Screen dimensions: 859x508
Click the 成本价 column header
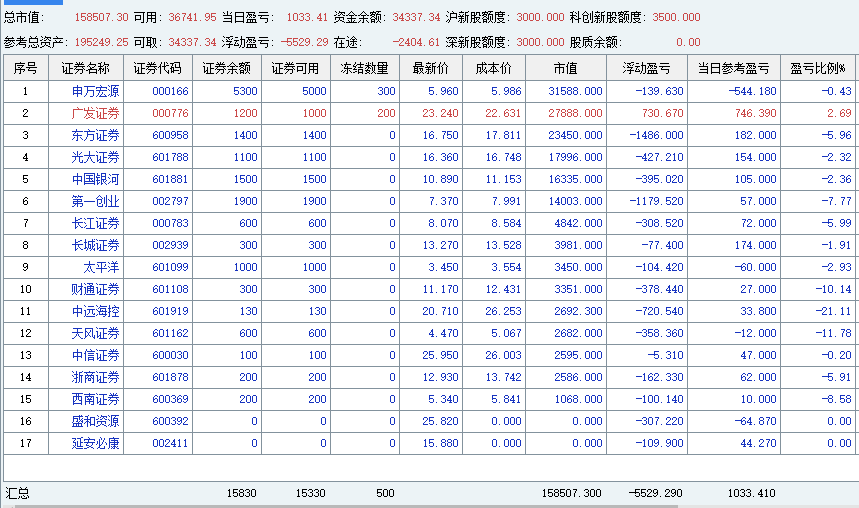494,68
